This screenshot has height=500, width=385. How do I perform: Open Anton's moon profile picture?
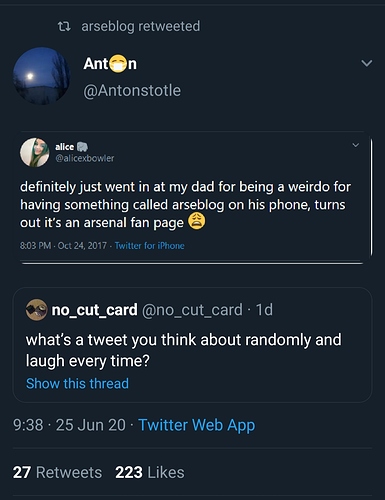tap(41, 76)
